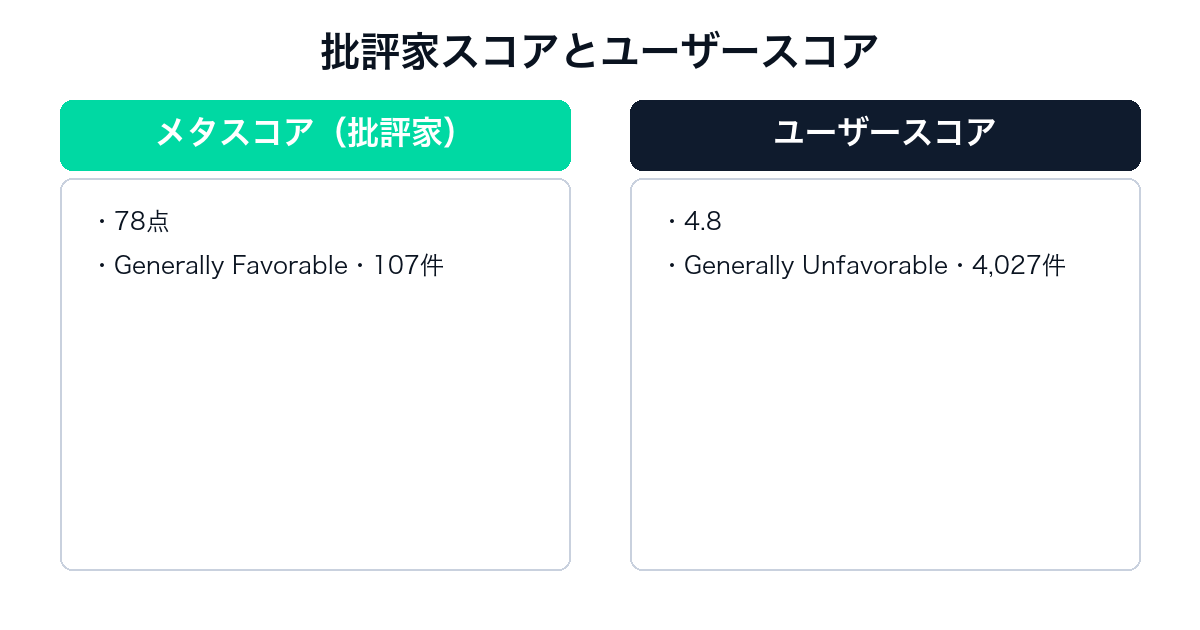Click the Generally Unfavorable text

[815, 266]
